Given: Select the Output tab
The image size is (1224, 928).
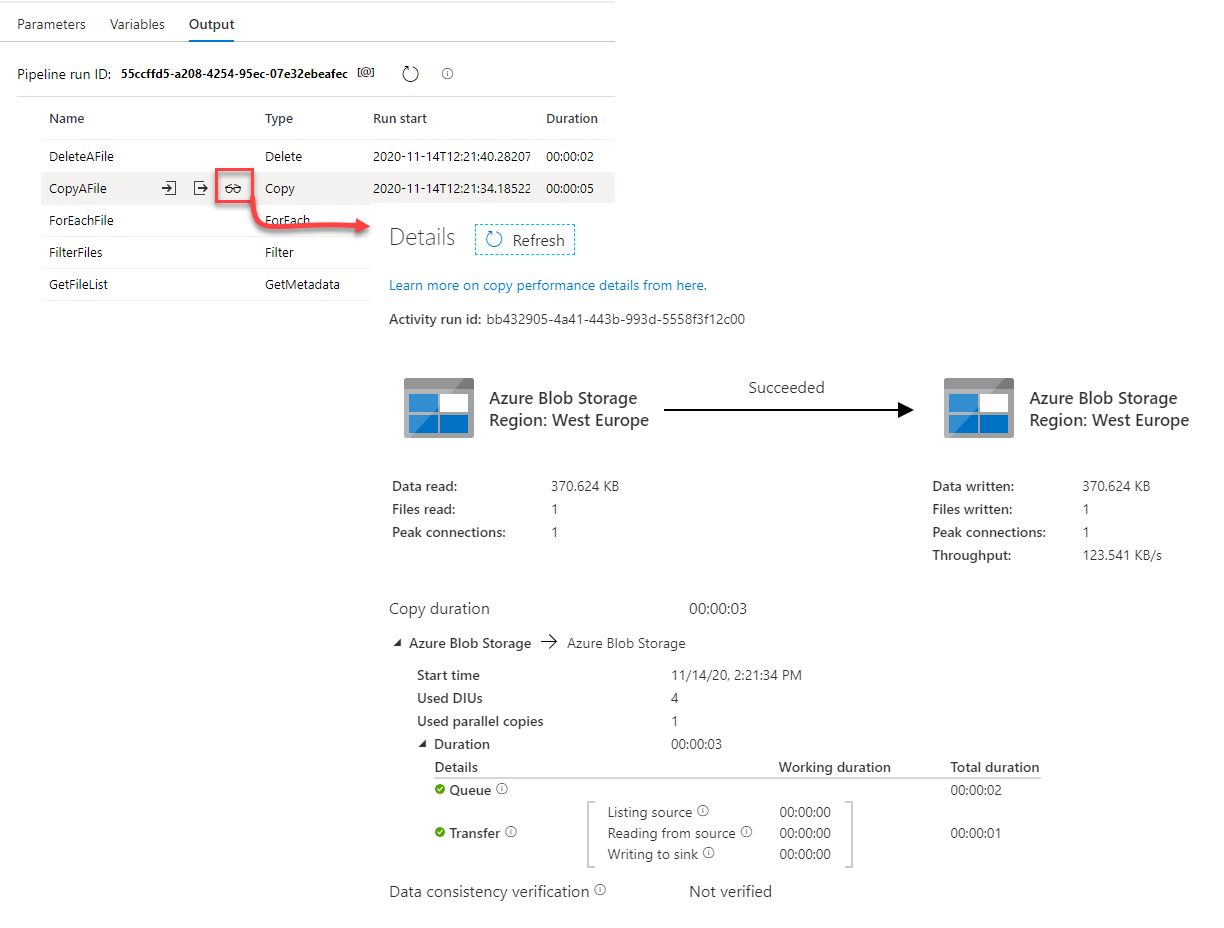Looking at the screenshot, I should (211, 24).
